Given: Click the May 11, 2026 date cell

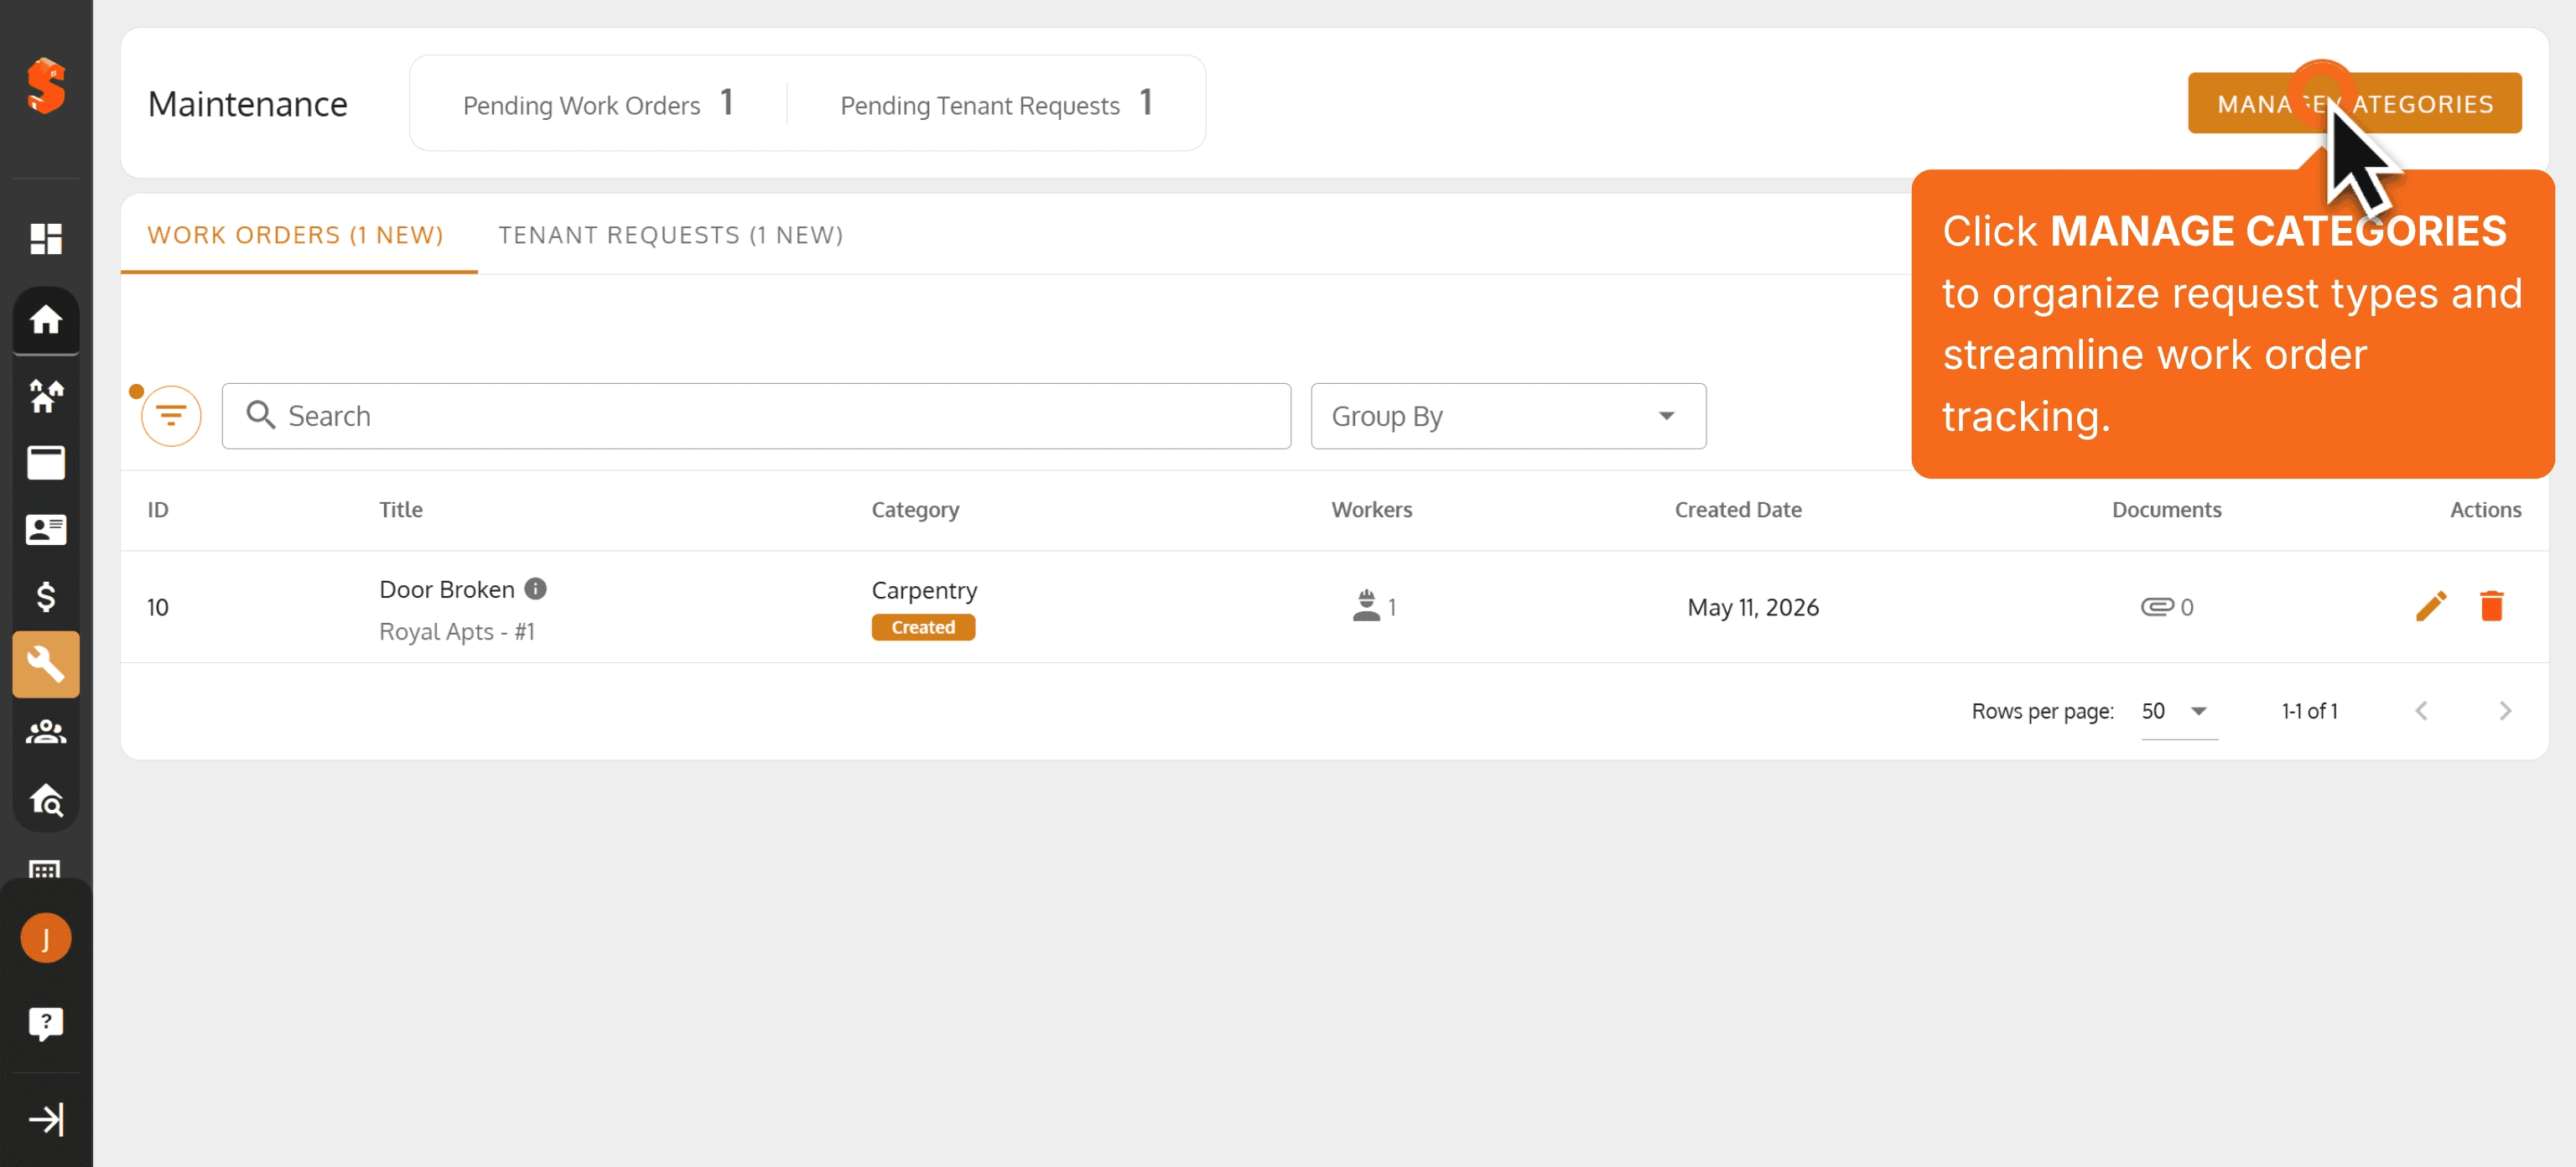Looking at the screenshot, I should tap(1753, 607).
